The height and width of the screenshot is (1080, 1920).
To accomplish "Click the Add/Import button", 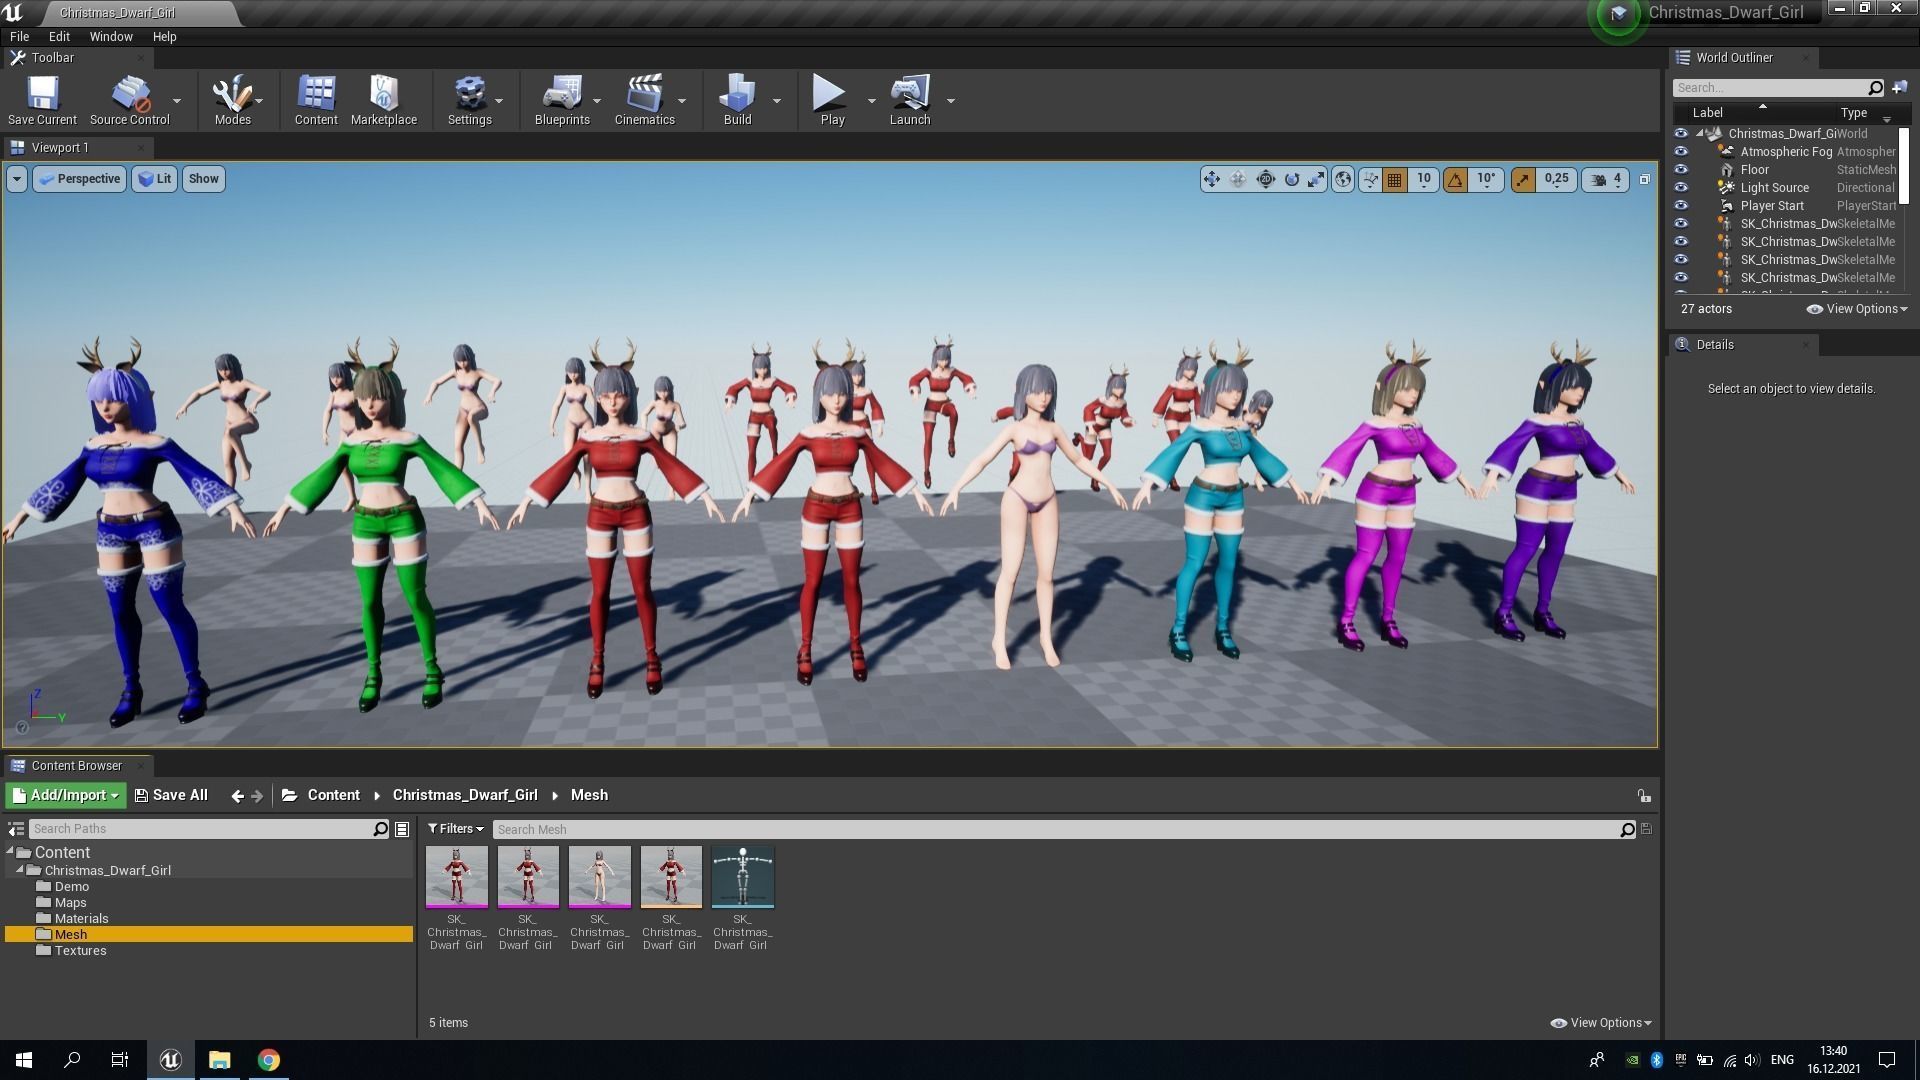I will point(64,795).
